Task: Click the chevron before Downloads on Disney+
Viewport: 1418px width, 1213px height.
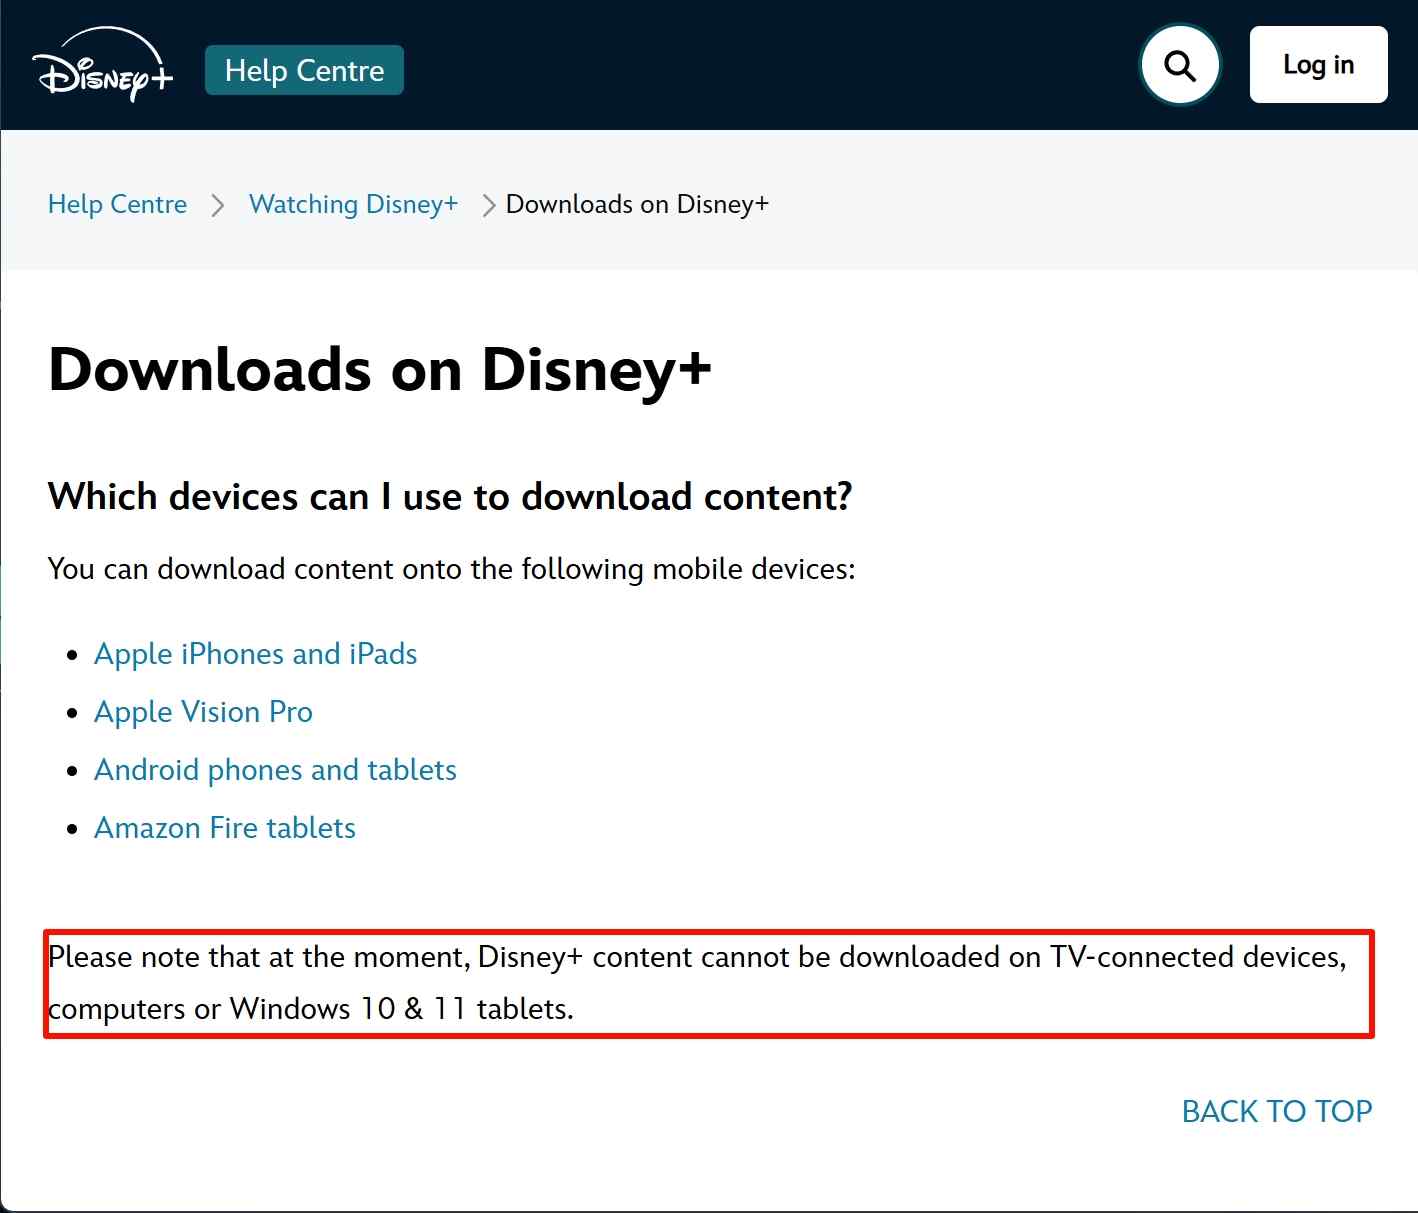Action: pos(489,204)
